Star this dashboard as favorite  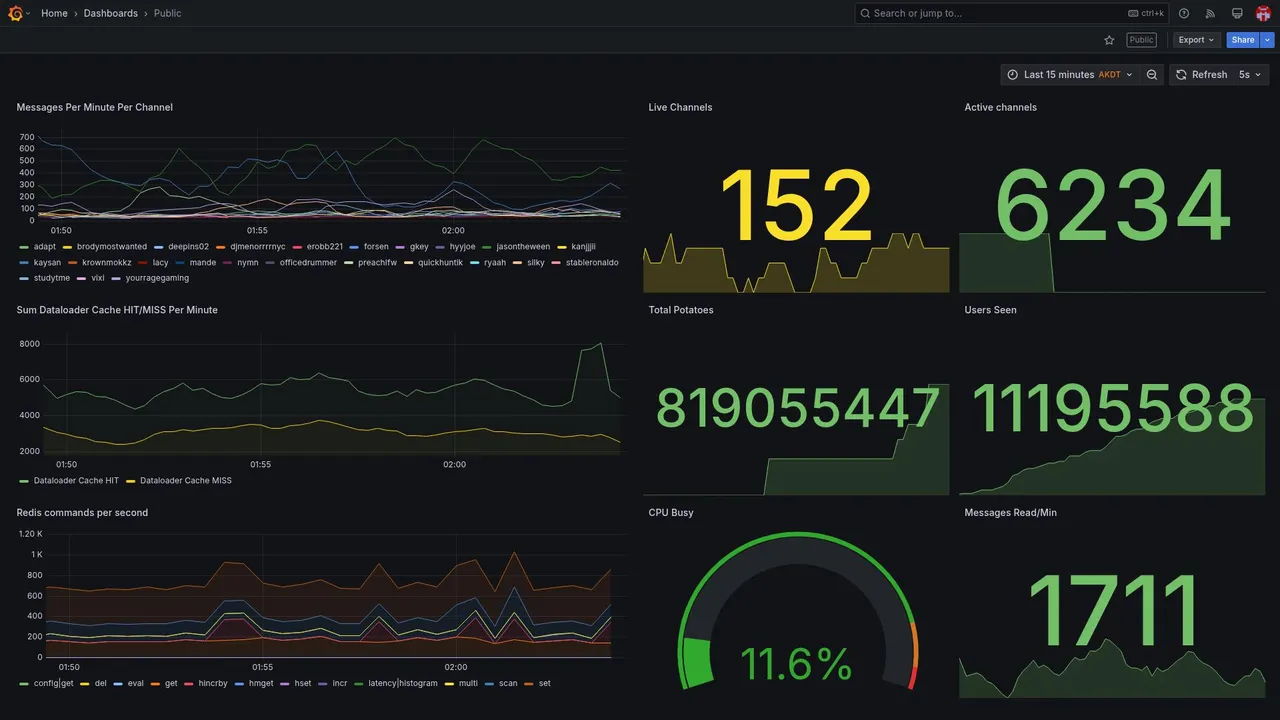1109,40
